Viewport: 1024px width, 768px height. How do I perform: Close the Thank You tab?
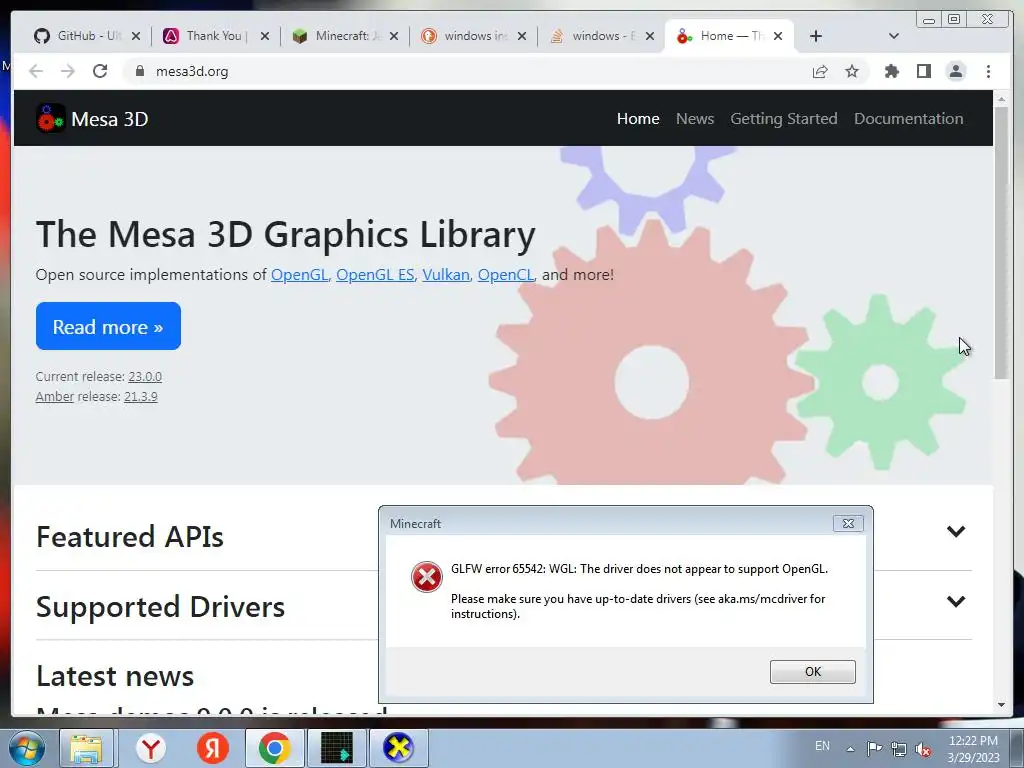click(264, 37)
